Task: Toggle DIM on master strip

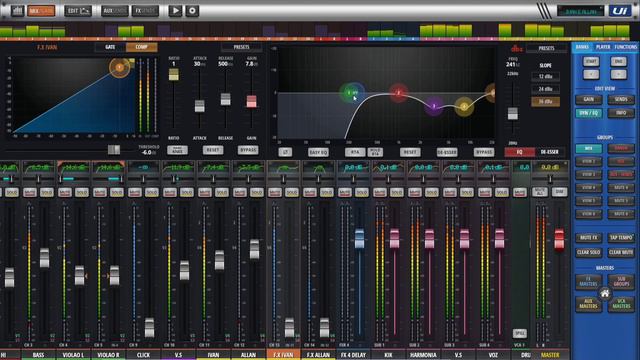Action: tap(560, 192)
